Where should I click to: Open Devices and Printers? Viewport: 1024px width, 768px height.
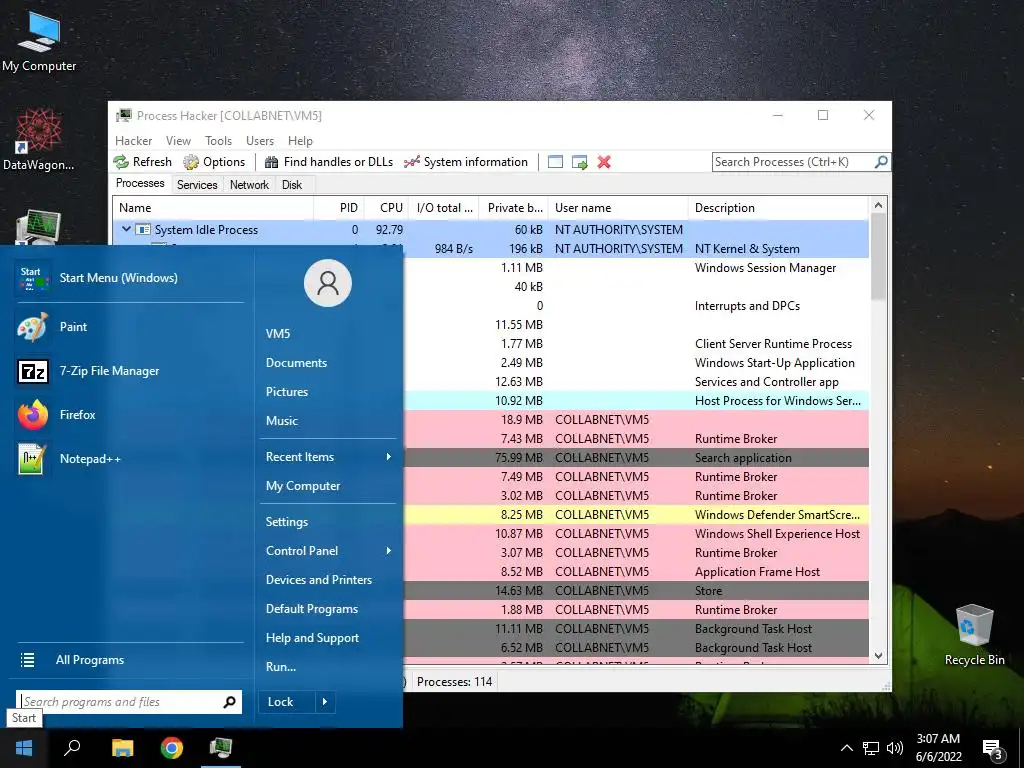coord(319,580)
